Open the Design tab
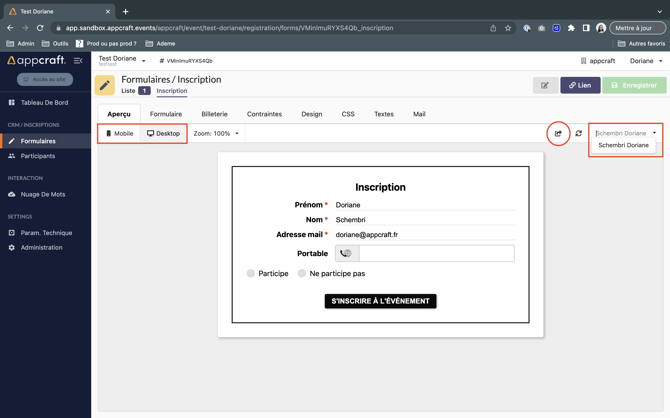 312,114
